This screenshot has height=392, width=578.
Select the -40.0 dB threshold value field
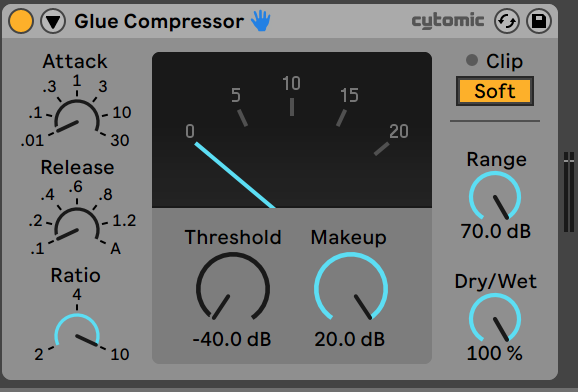[x=232, y=339]
